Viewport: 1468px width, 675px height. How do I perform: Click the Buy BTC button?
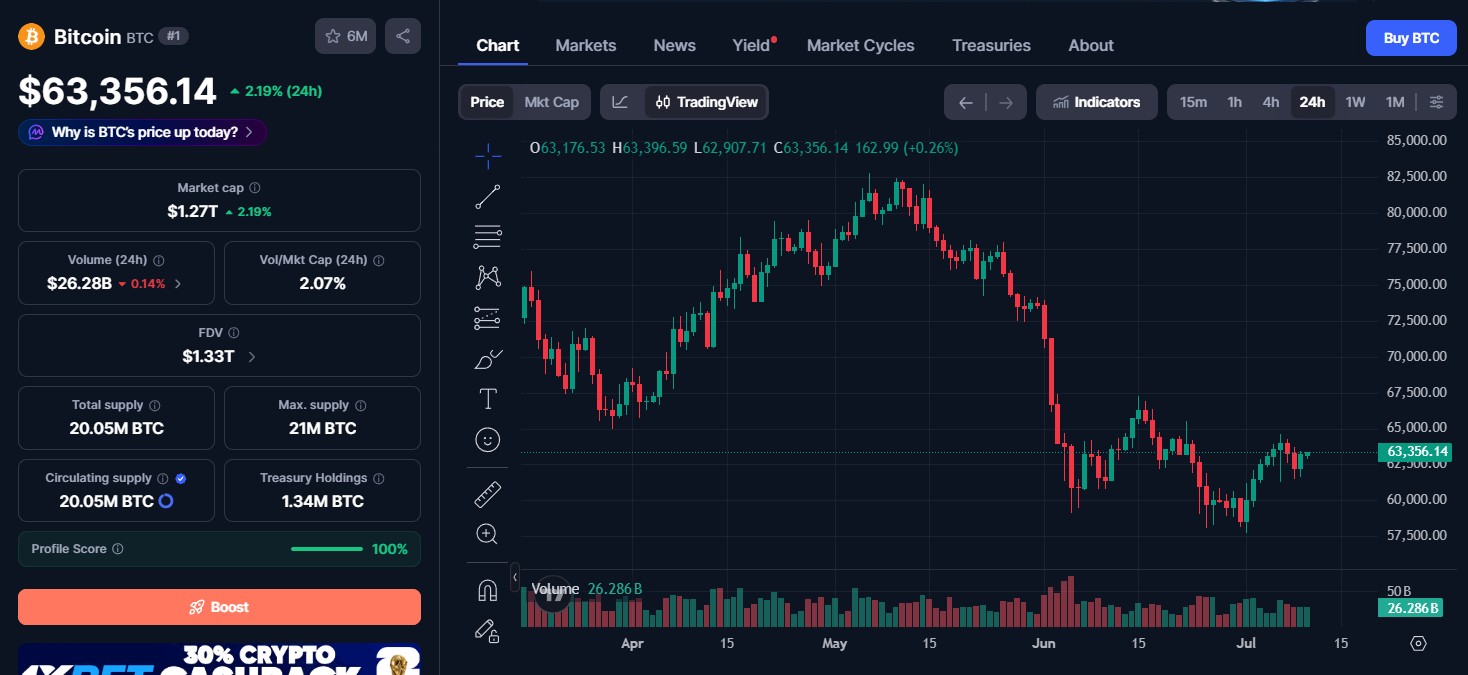[x=1411, y=38]
